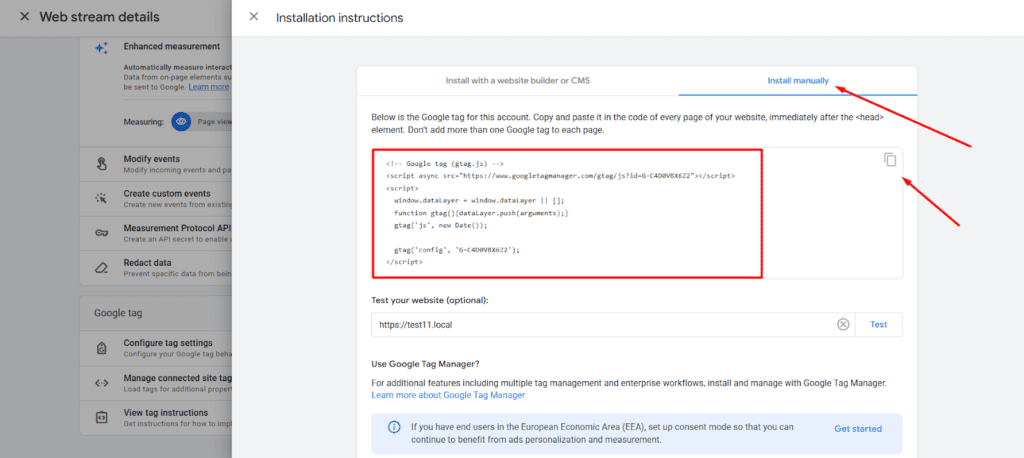Click the Manage connected site tags icon

pos(101,383)
